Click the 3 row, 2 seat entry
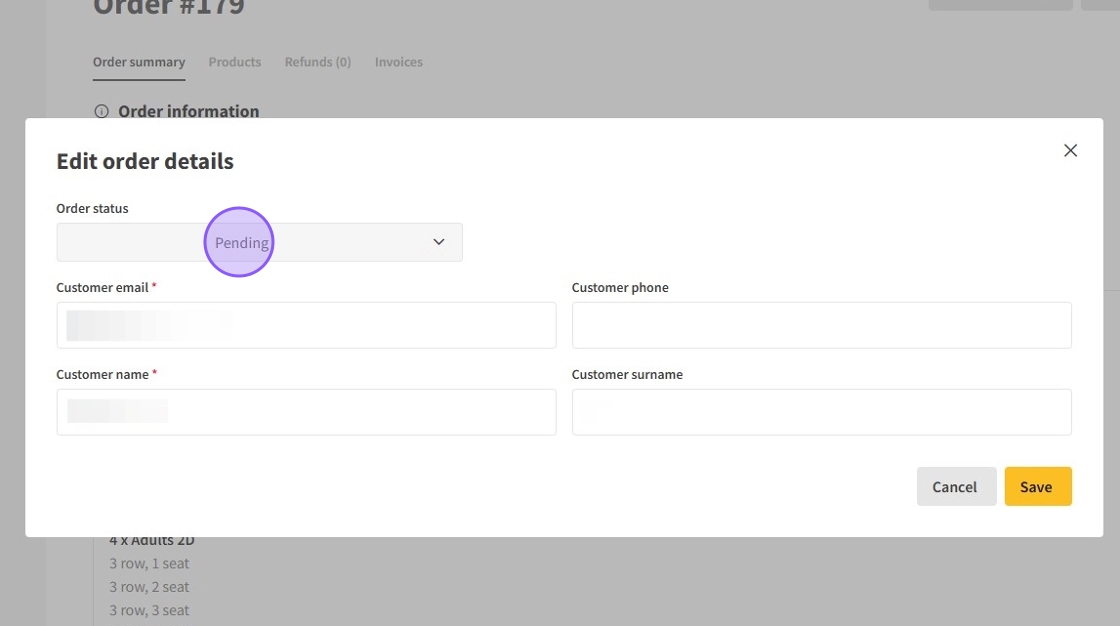This screenshot has width=1120, height=626. tap(149, 587)
